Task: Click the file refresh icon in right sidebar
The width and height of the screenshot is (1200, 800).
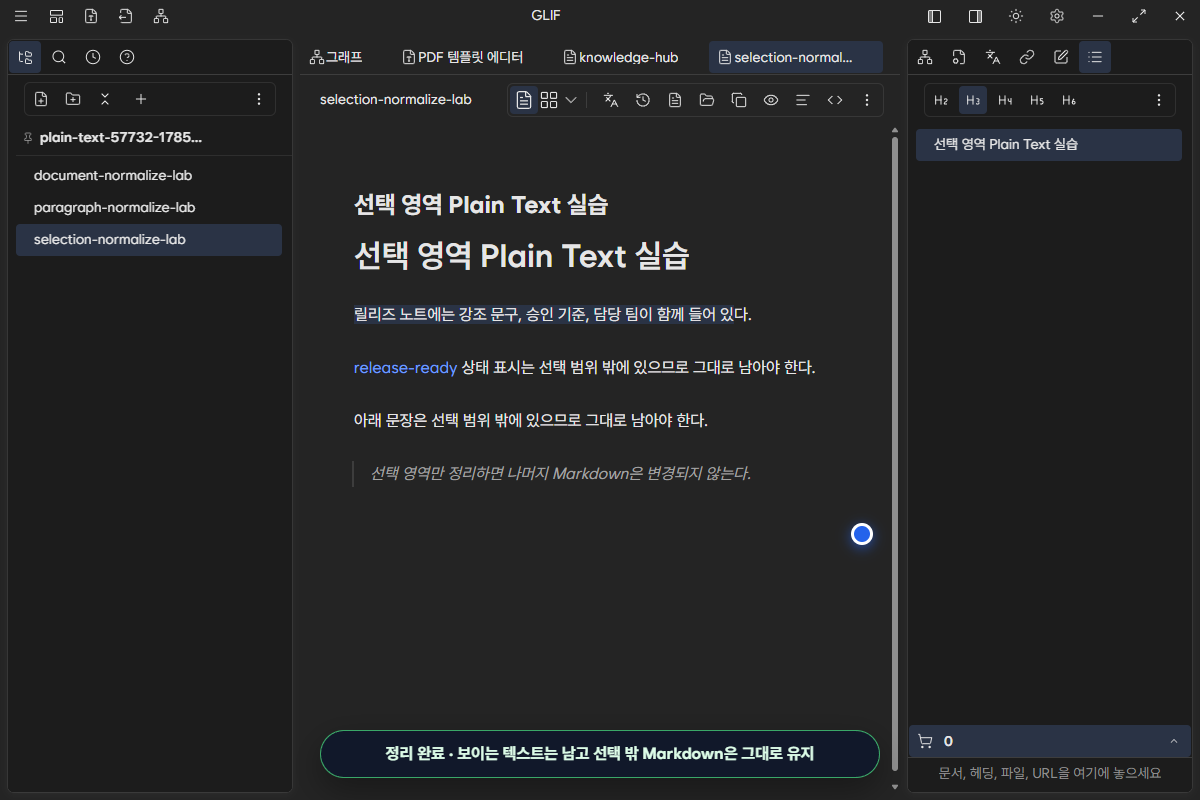Action: pos(959,57)
